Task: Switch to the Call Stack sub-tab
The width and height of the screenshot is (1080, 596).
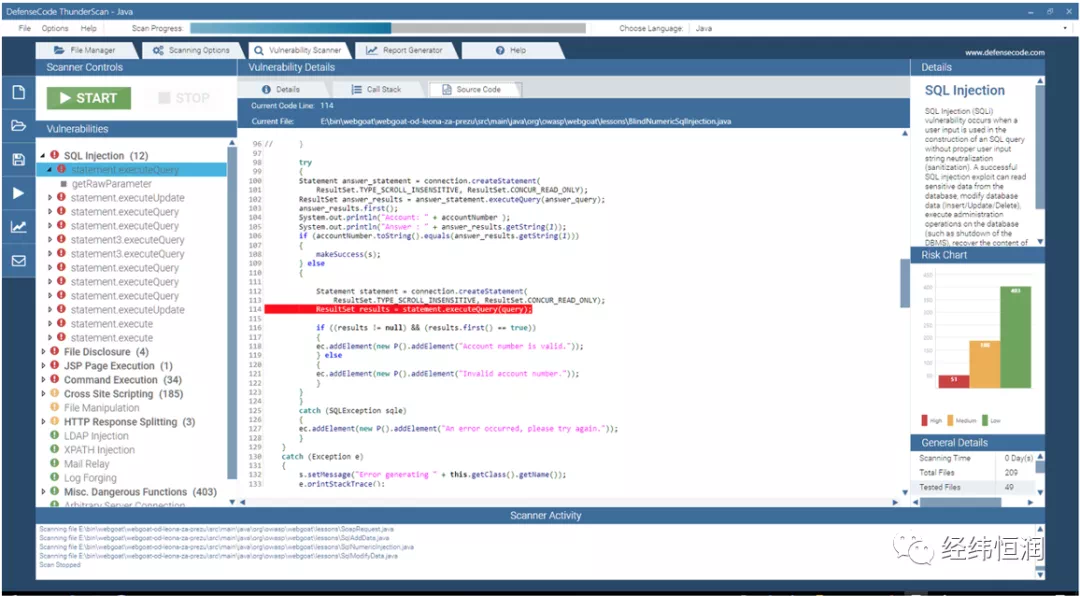Action: 376,90
